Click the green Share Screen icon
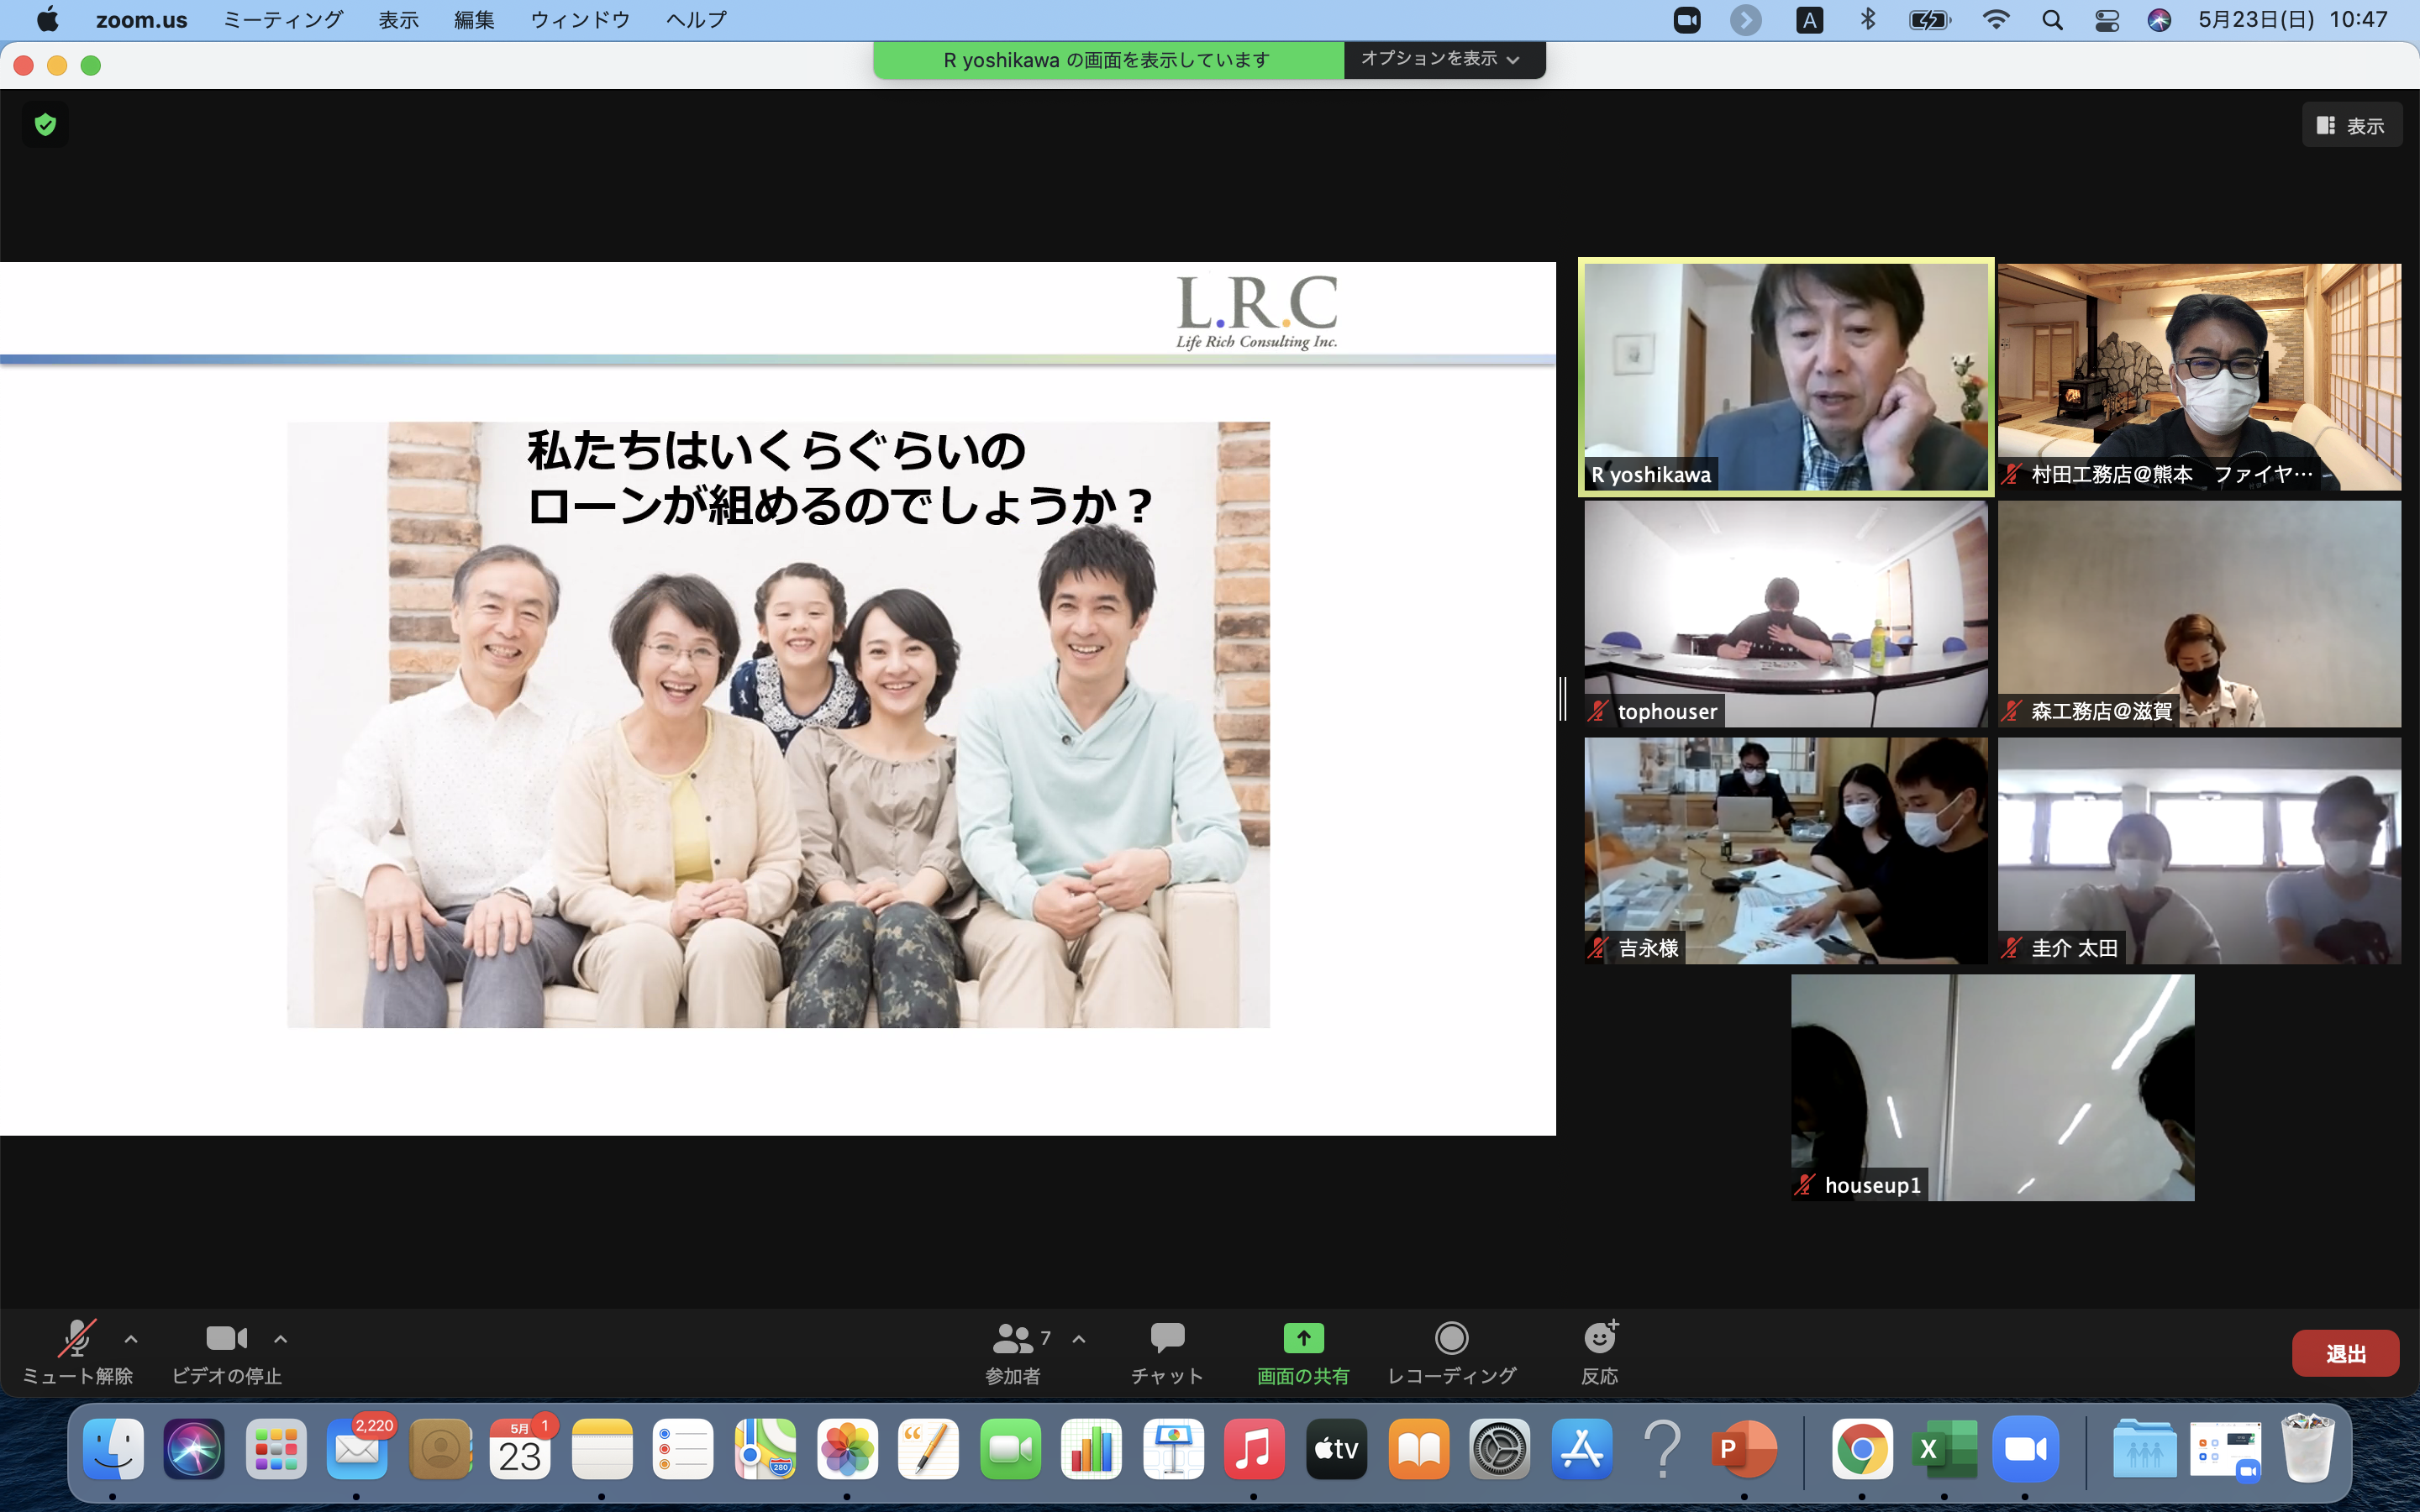 [1303, 1338]
